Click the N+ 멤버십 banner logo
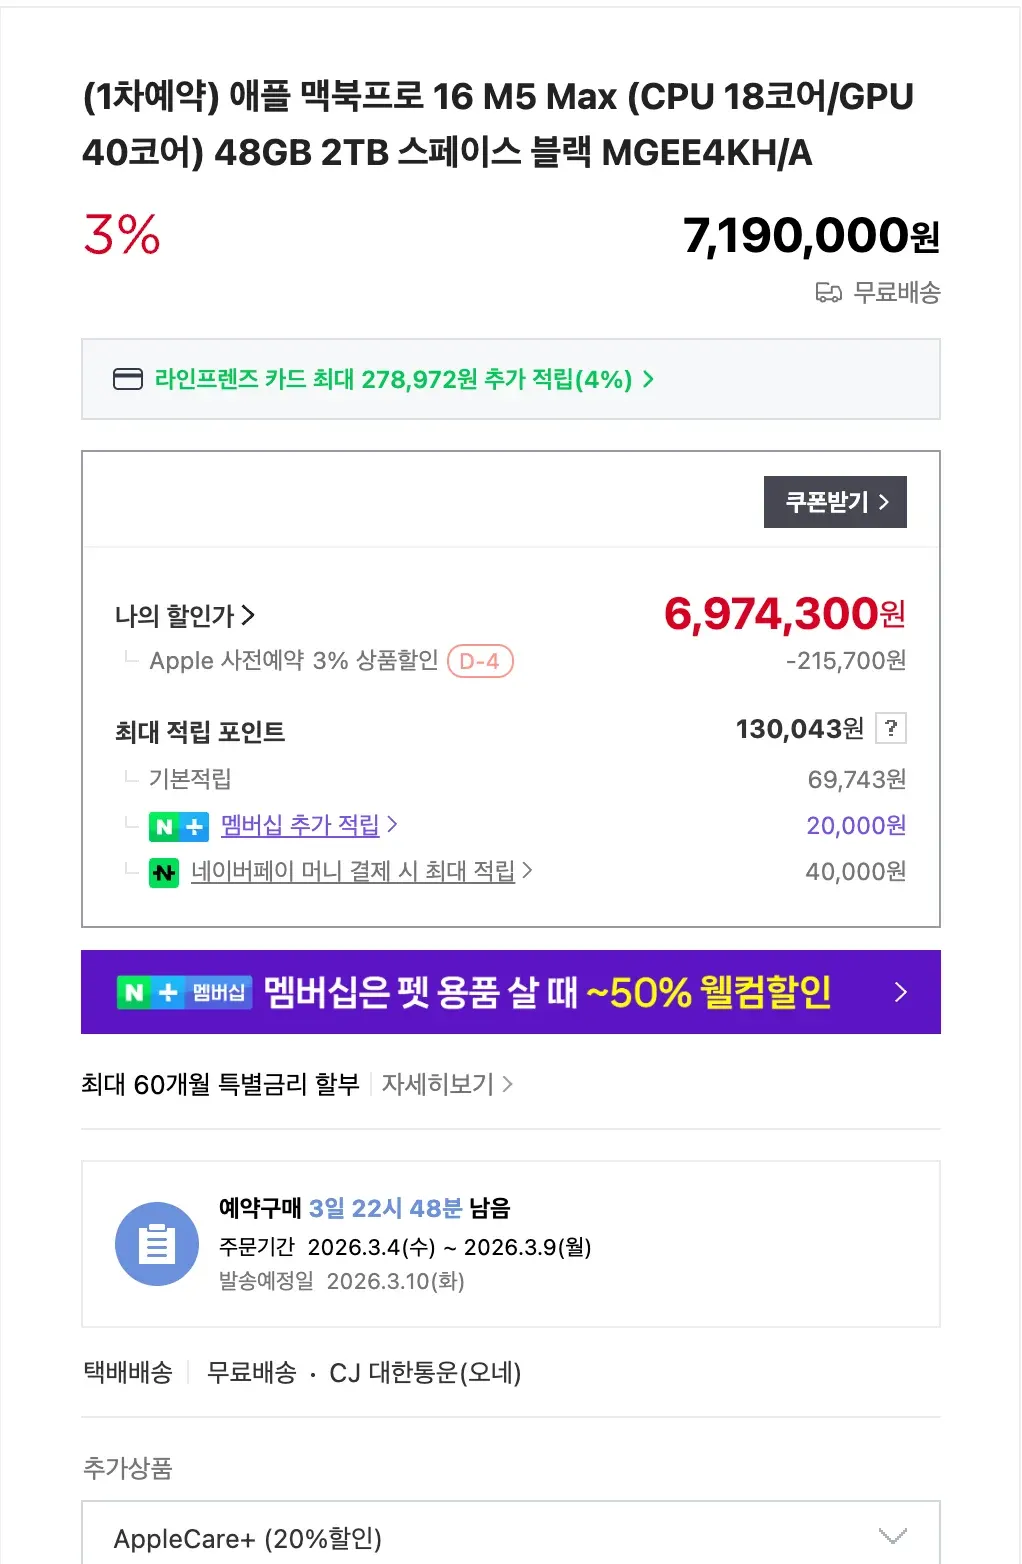The height and width of the screenshot is (1564, 1022). tap(184, 992)
